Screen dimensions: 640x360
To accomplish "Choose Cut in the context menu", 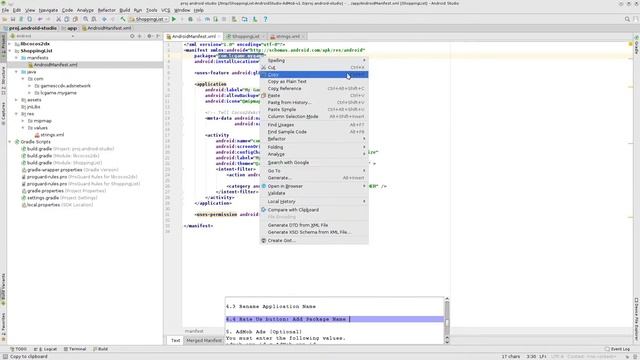I will point(314,67).
